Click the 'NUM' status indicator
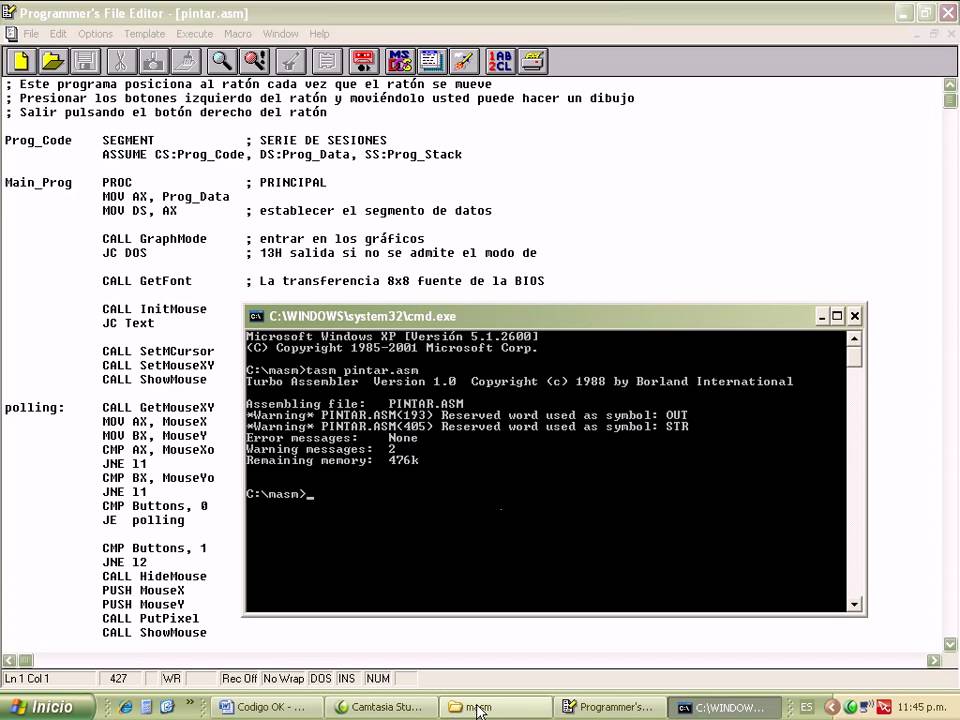This screenshot has height=720, width=960. tap(378, 678)
